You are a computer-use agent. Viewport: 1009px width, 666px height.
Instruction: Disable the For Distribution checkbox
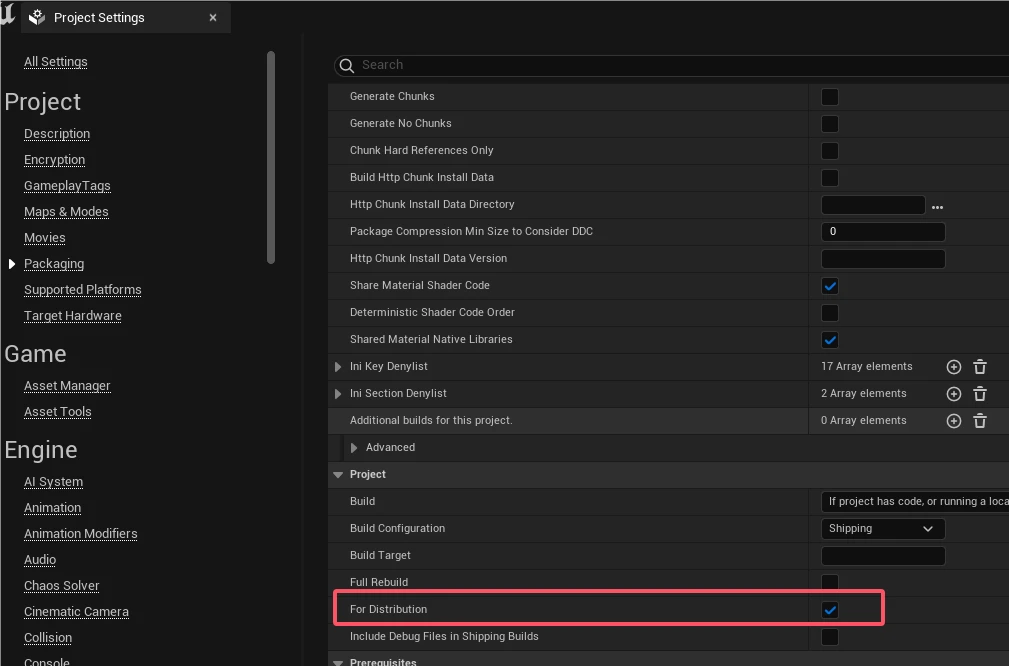coord(830,609)
